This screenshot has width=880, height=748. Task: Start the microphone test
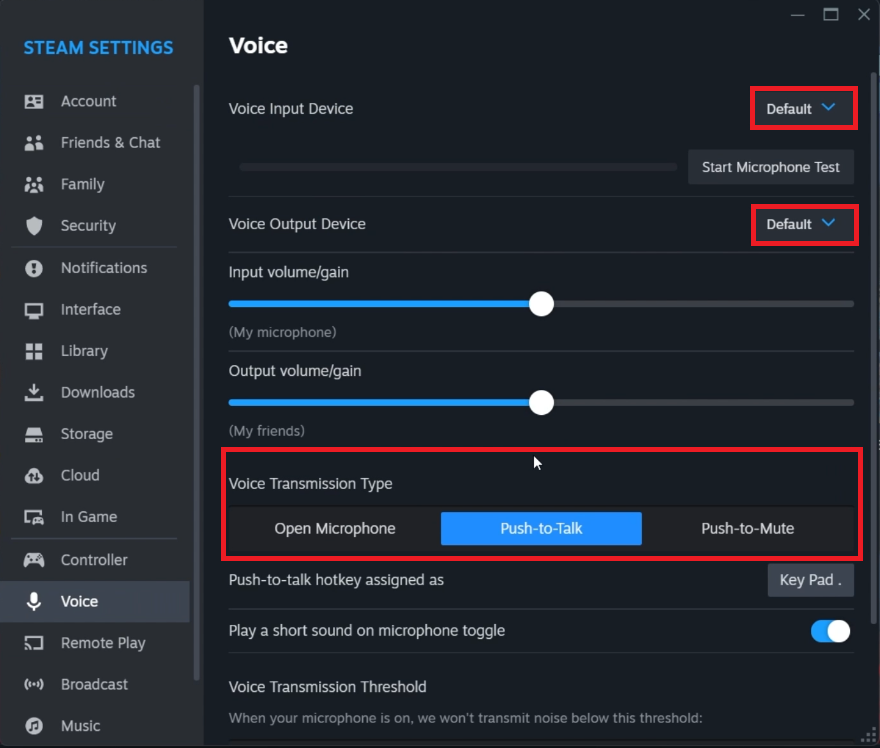click(771, 167)
